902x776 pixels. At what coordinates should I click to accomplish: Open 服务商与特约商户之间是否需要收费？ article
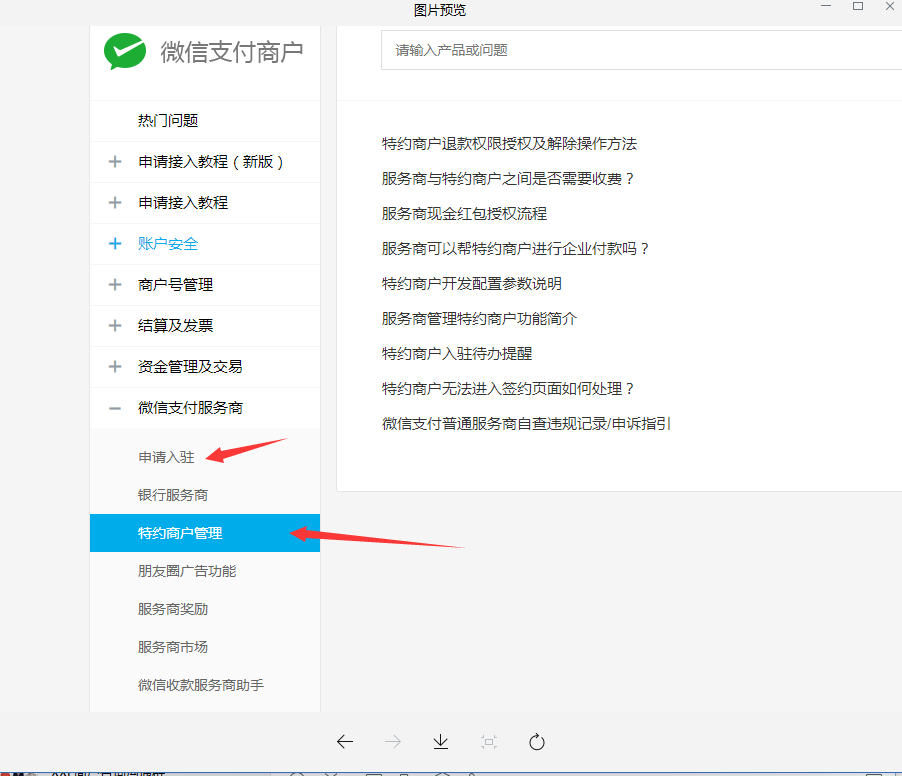(x=509, y=178)
